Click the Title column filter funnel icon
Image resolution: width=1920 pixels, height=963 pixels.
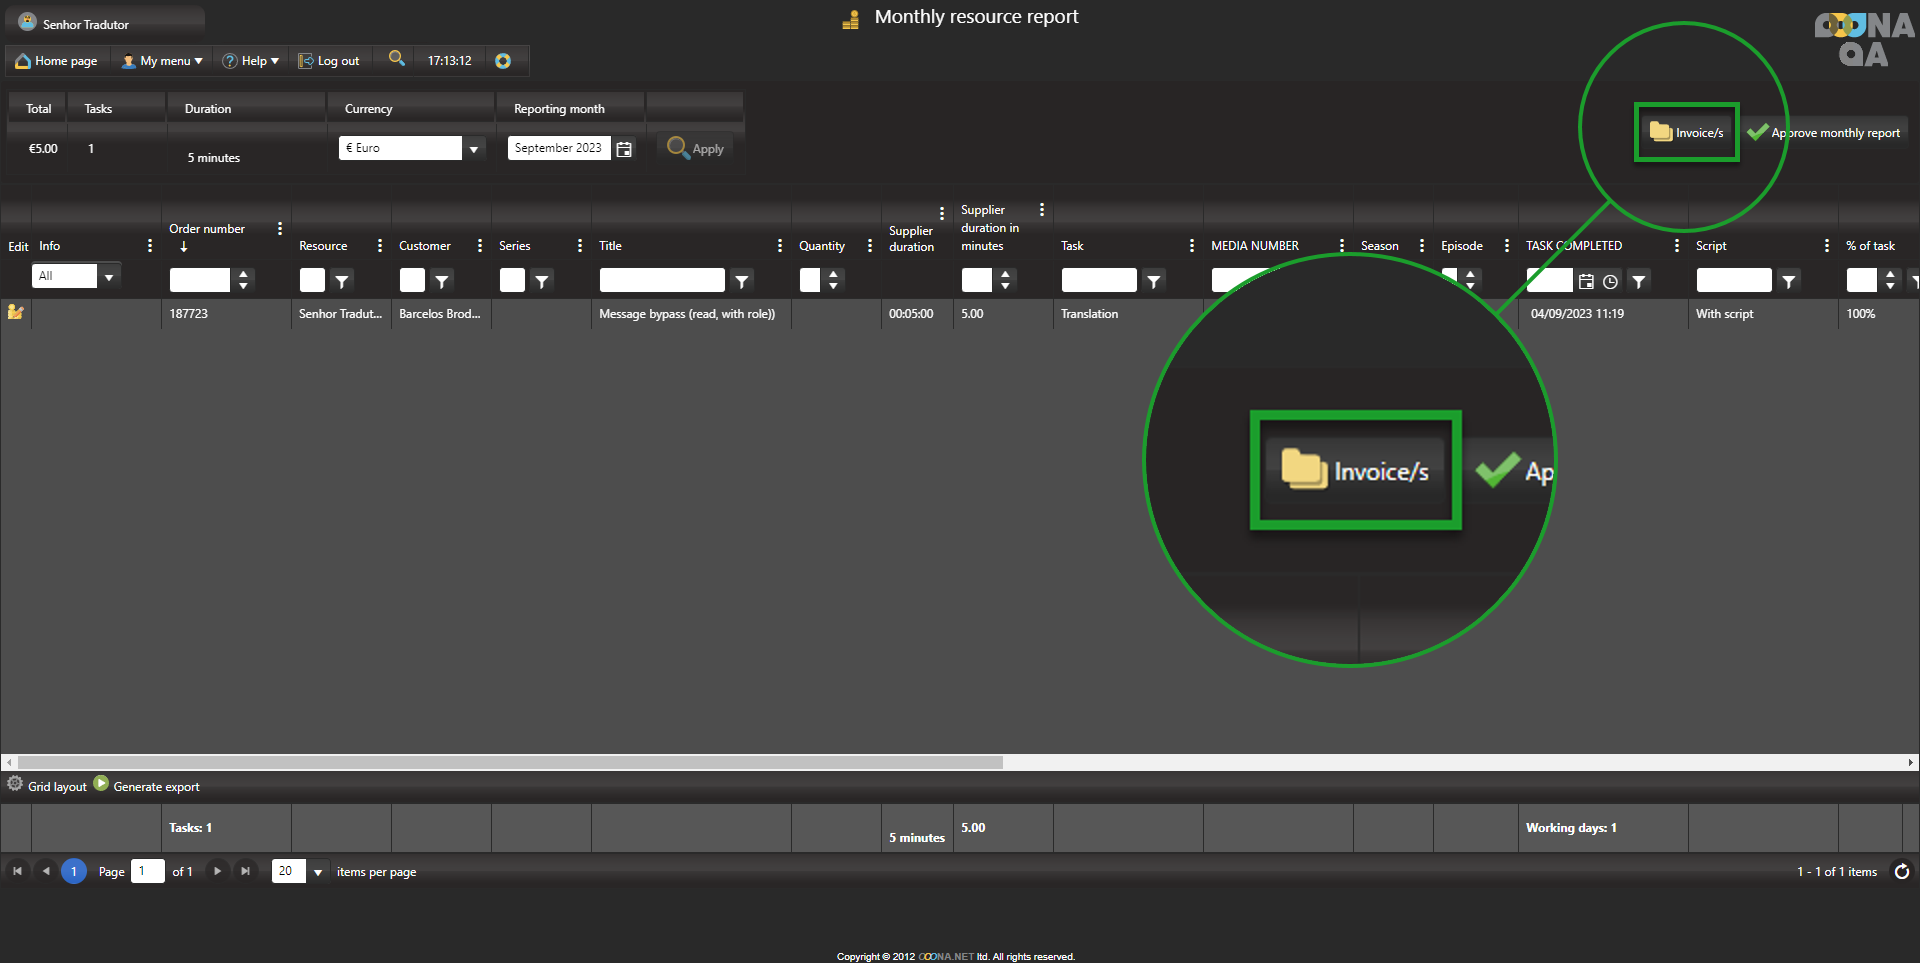[741, 282]
